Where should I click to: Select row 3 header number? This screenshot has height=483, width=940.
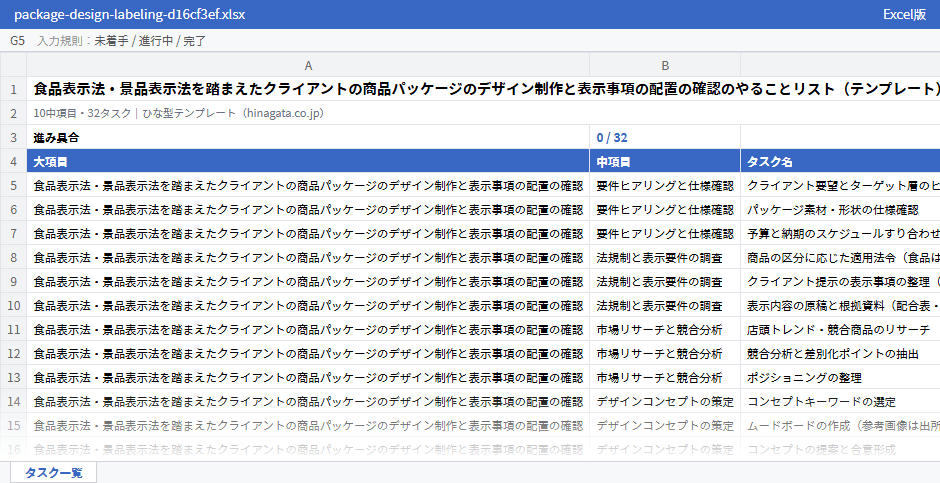click(x=13, y=137)
